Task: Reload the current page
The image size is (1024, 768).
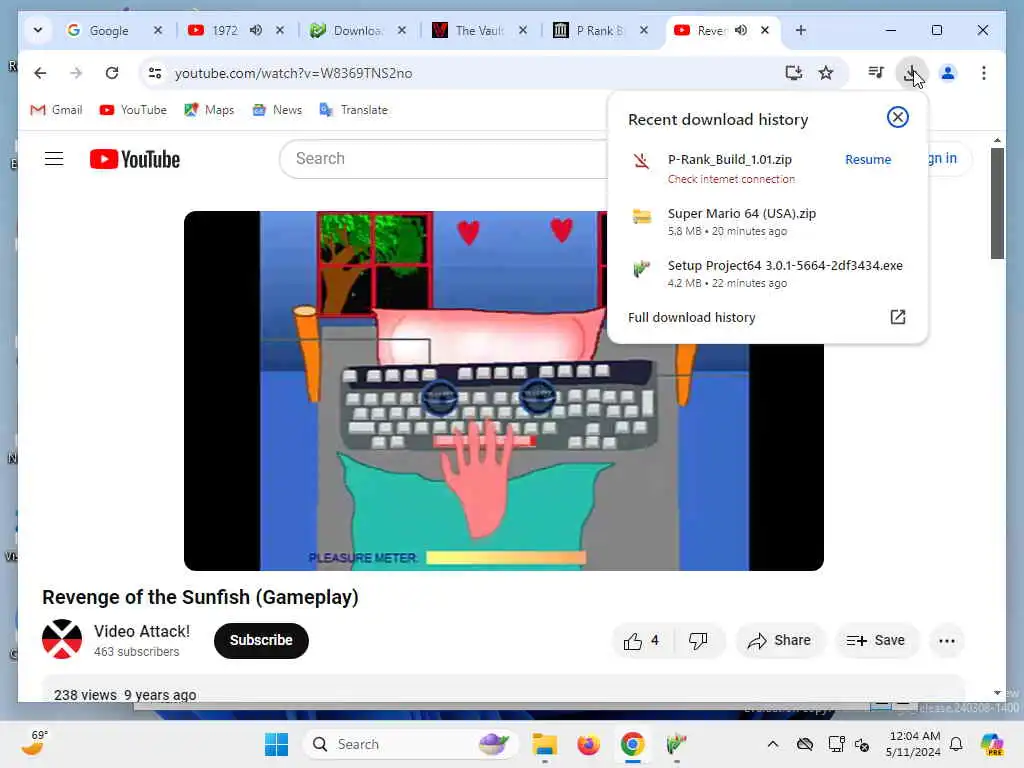Action: pyautogui.click(x=112, y=73)
